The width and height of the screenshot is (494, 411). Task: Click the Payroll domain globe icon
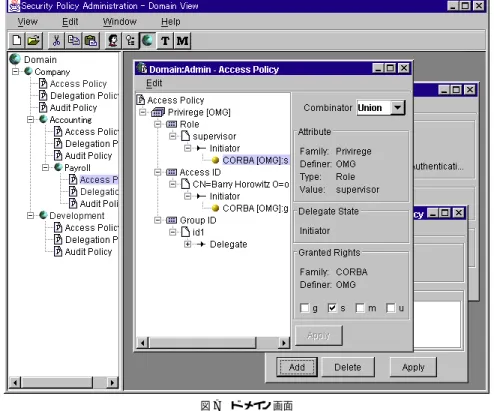pyautogui.click(x=58, y=167)
